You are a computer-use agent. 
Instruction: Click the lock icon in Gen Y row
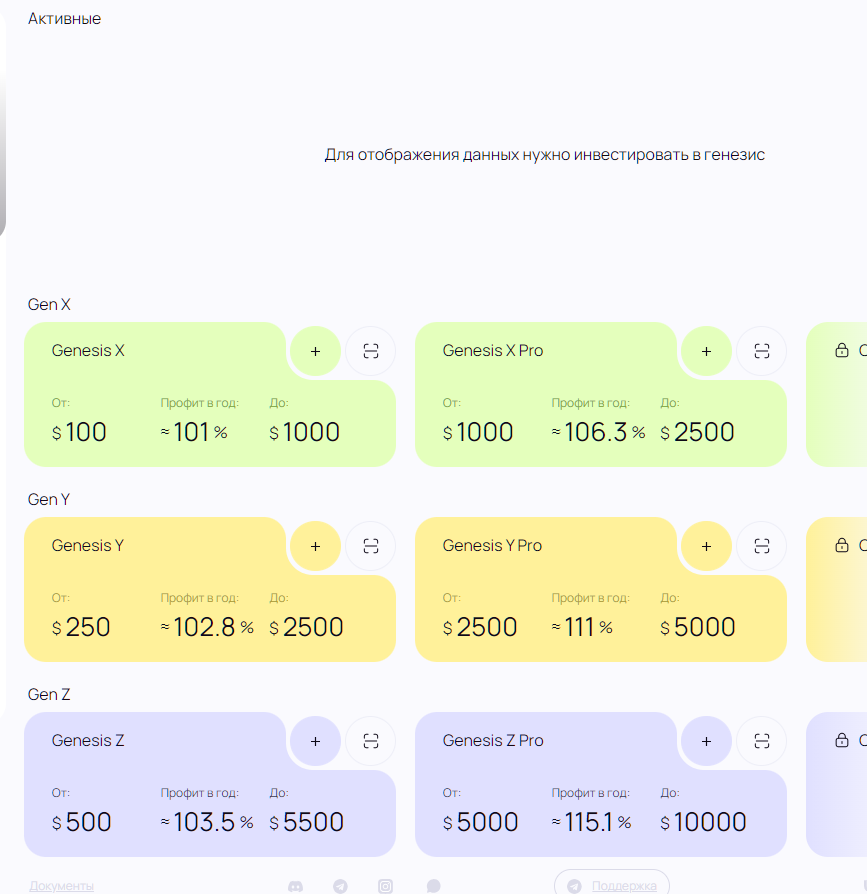point(841,546)
